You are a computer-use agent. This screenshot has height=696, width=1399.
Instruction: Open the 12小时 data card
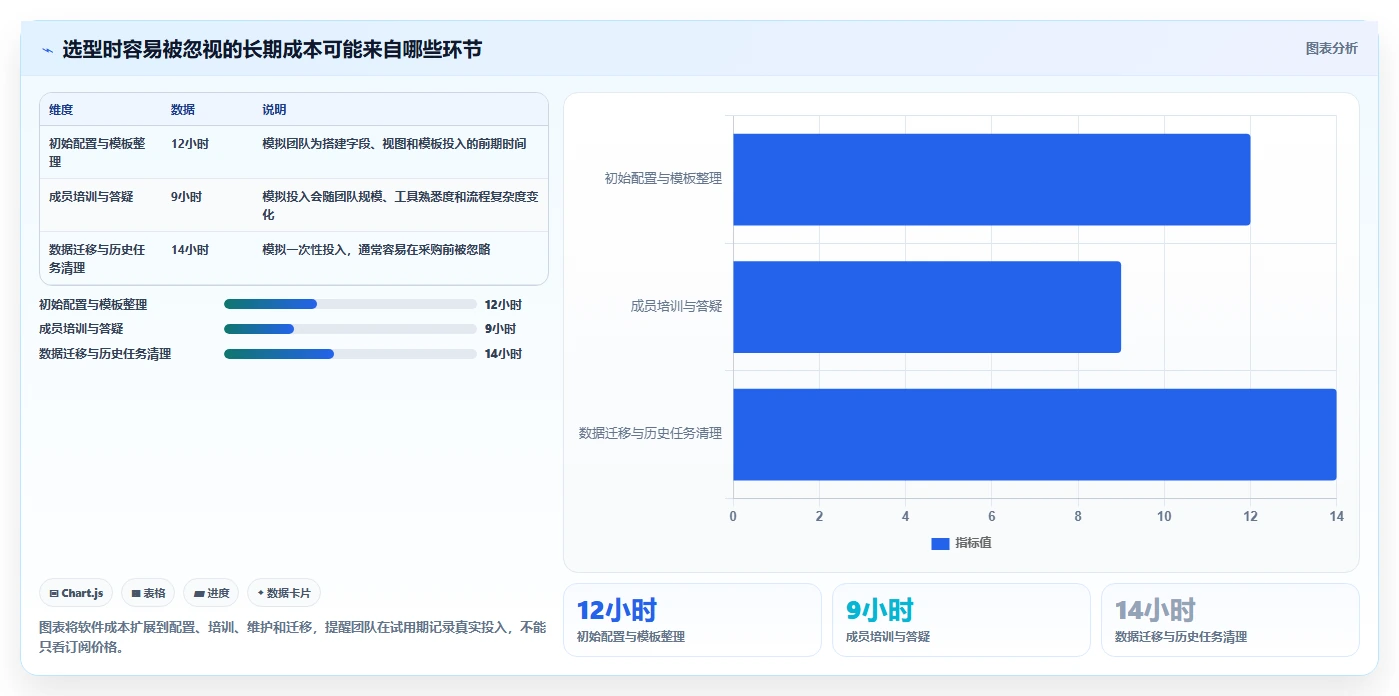tap(692, 620)
